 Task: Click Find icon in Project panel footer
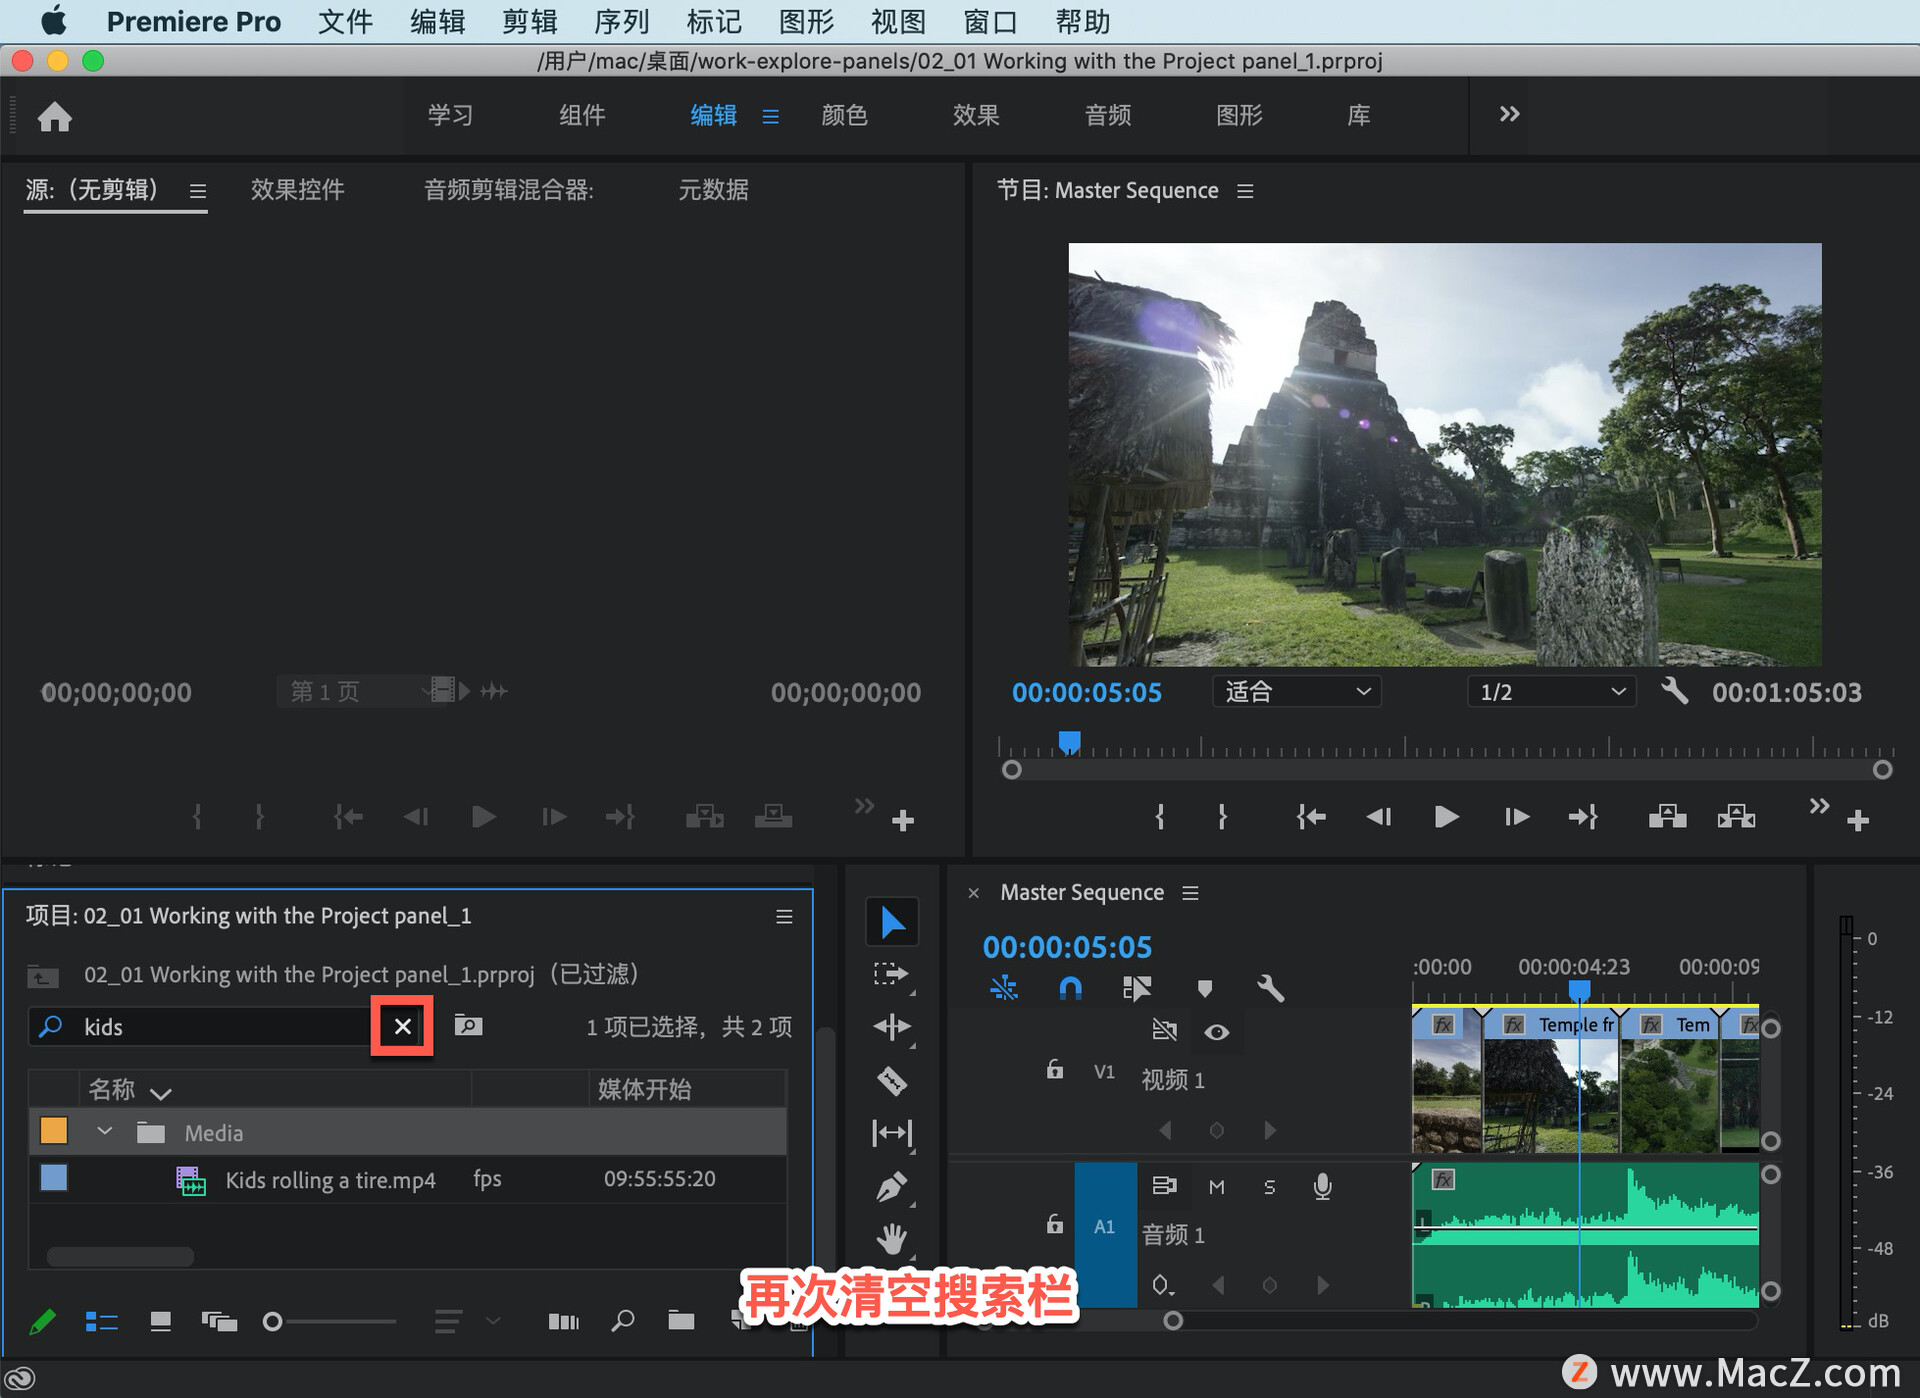pos(622,1321)
